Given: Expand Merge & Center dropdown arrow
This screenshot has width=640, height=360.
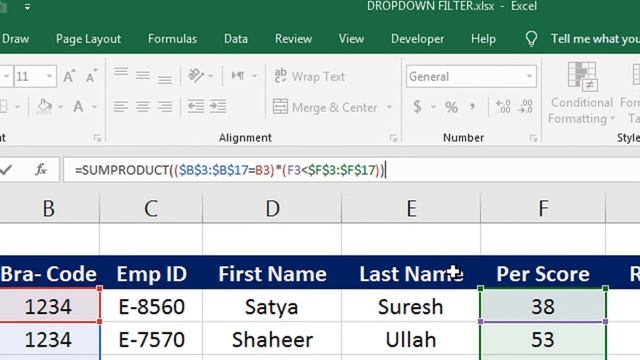Looking at the screenshot, I should [x=389, y=107].
